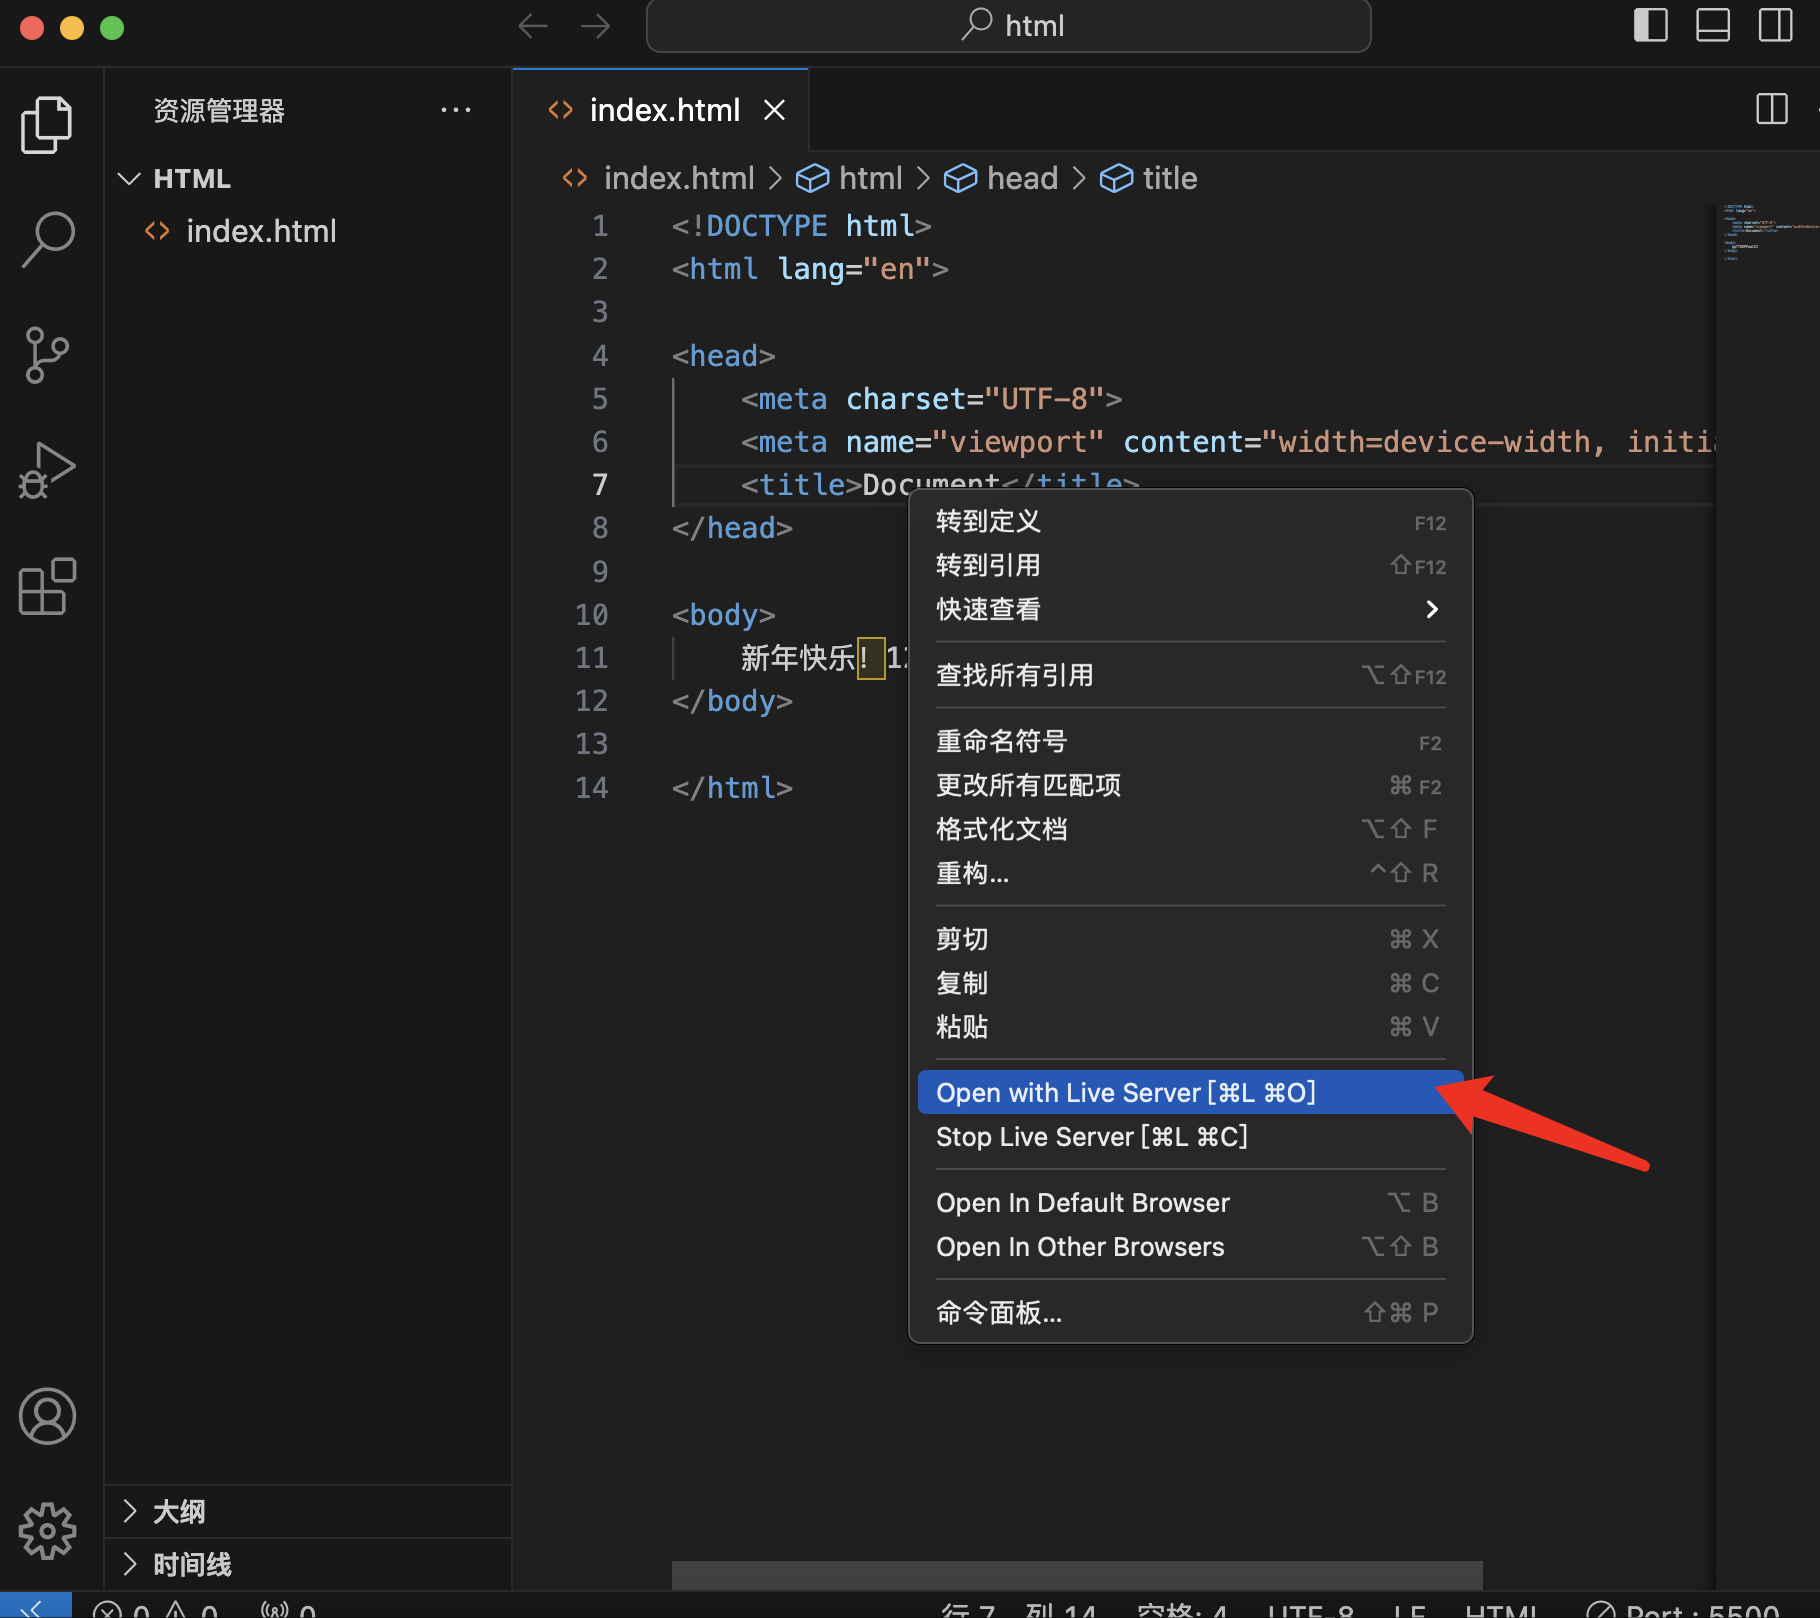1820x1618 pixels.
Task: Click Port 5500 live server status
Action: 1684,1610
